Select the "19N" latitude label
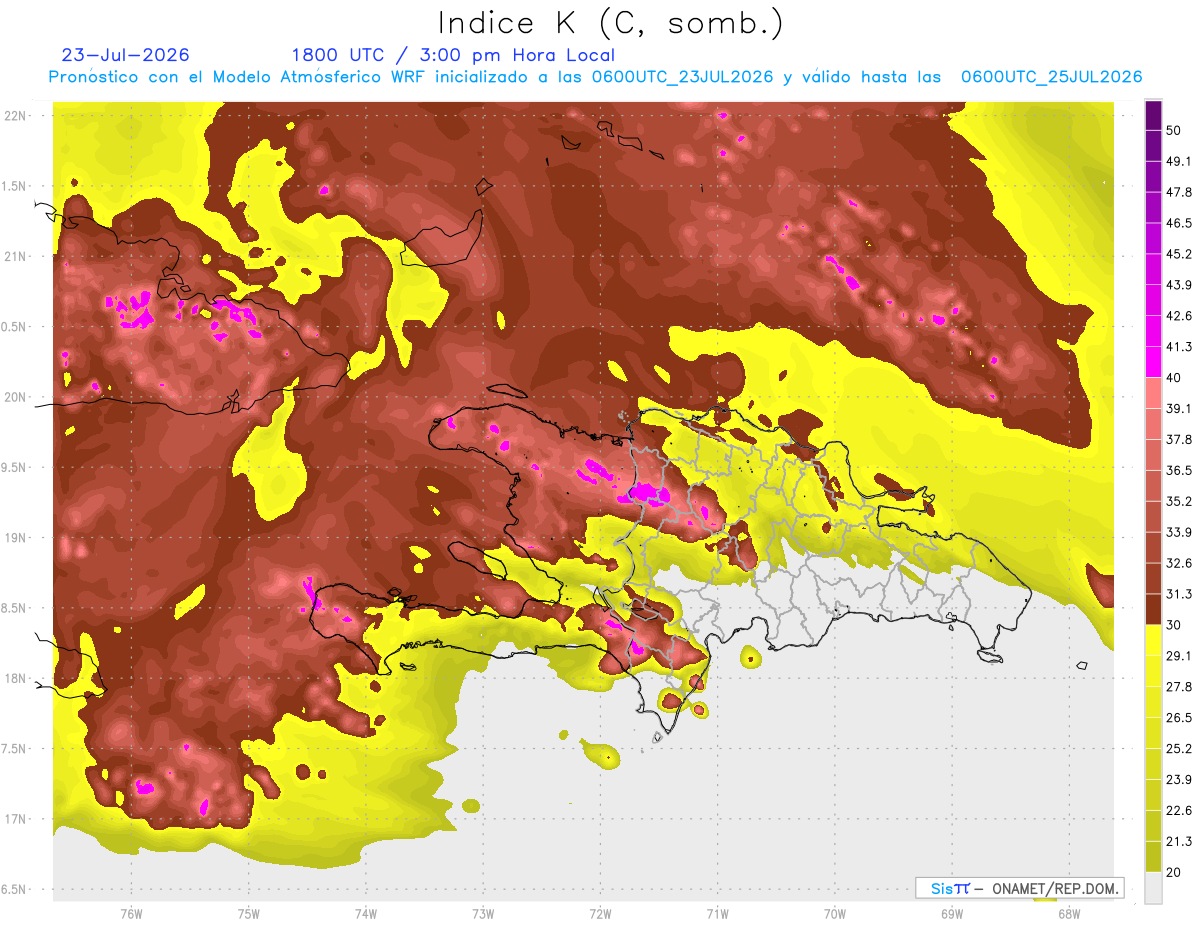The height and width of the screenshot is (927, 1200). point(17,538)
